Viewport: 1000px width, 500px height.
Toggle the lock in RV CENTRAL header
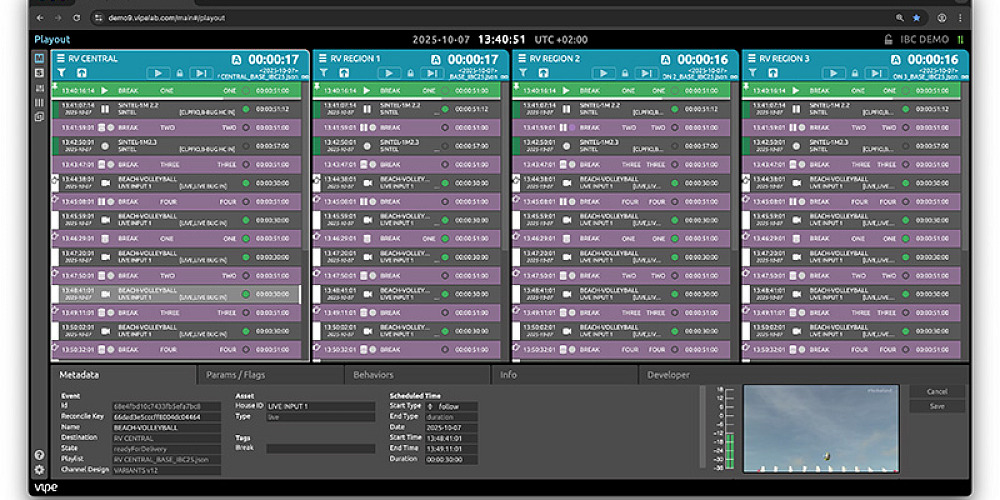tap(180, 73)
